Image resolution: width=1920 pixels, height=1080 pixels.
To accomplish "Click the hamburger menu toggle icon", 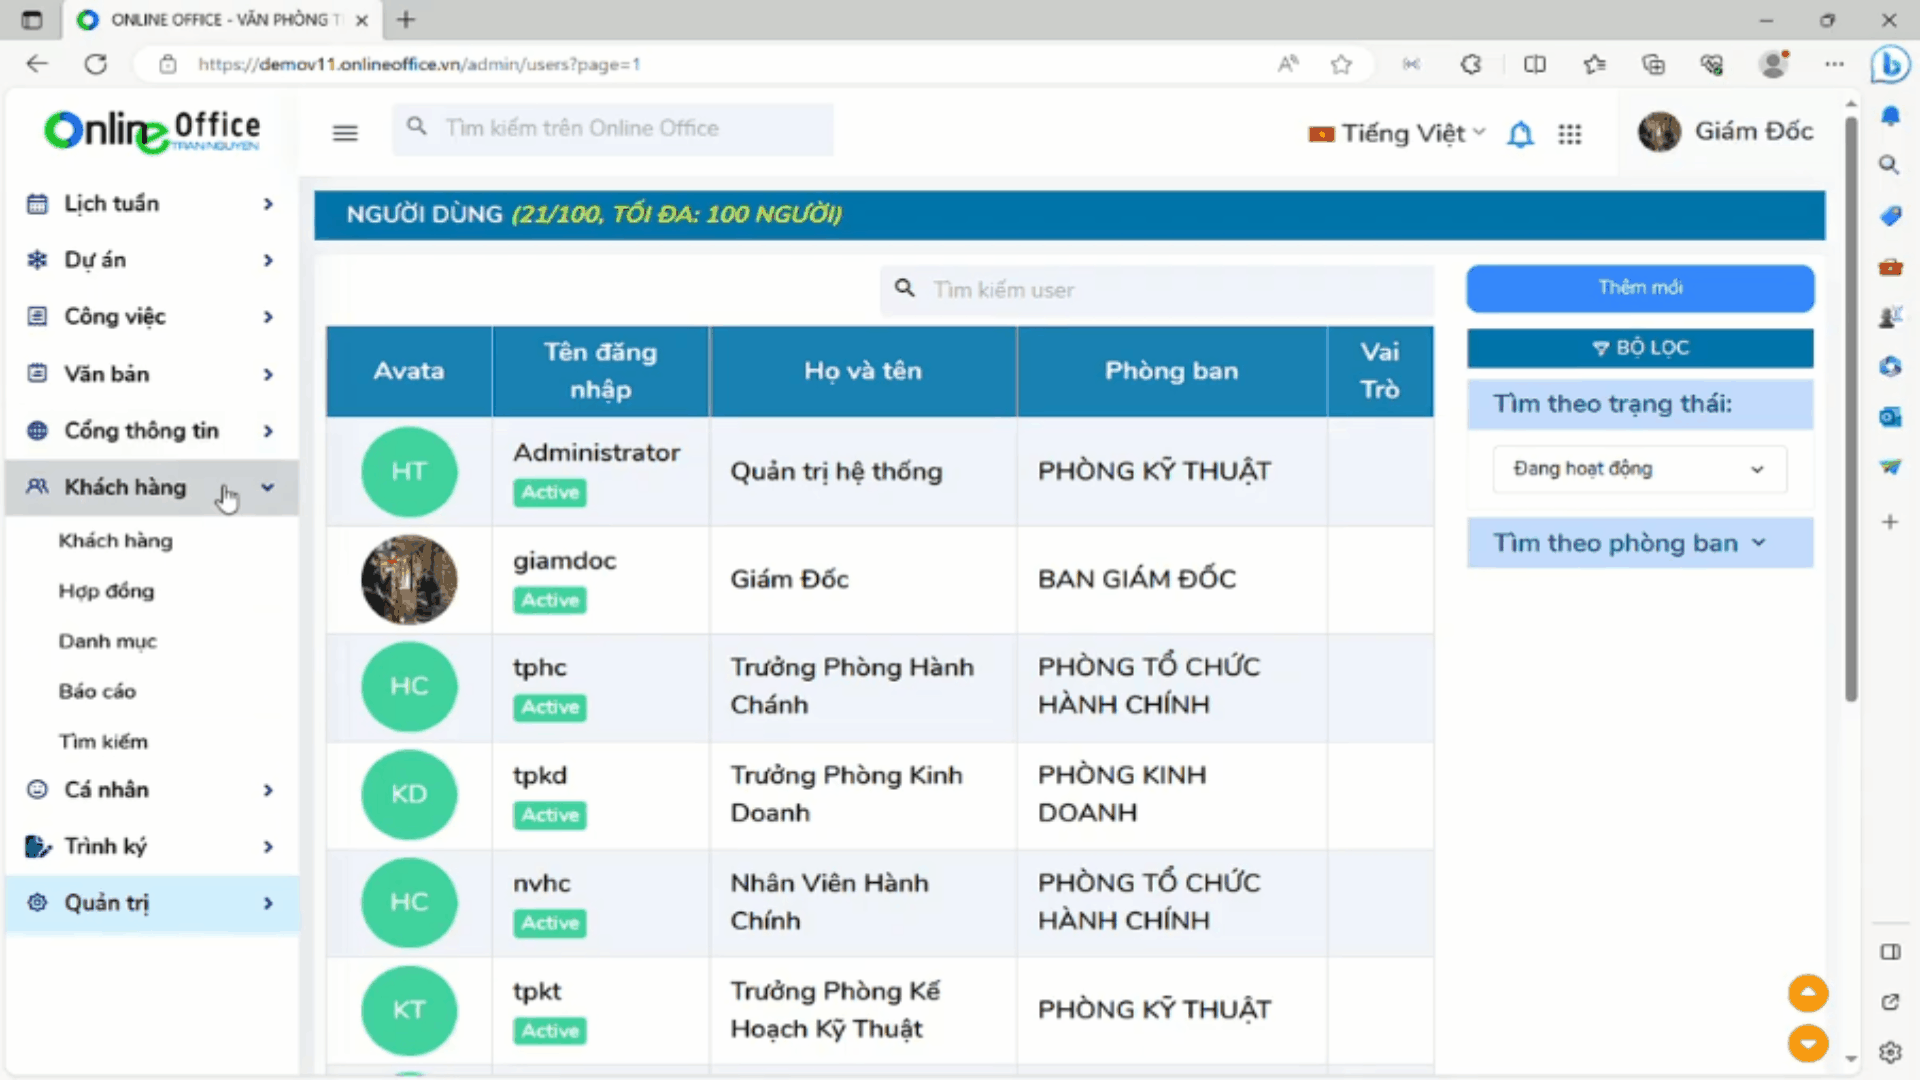I will click(345, 133).
